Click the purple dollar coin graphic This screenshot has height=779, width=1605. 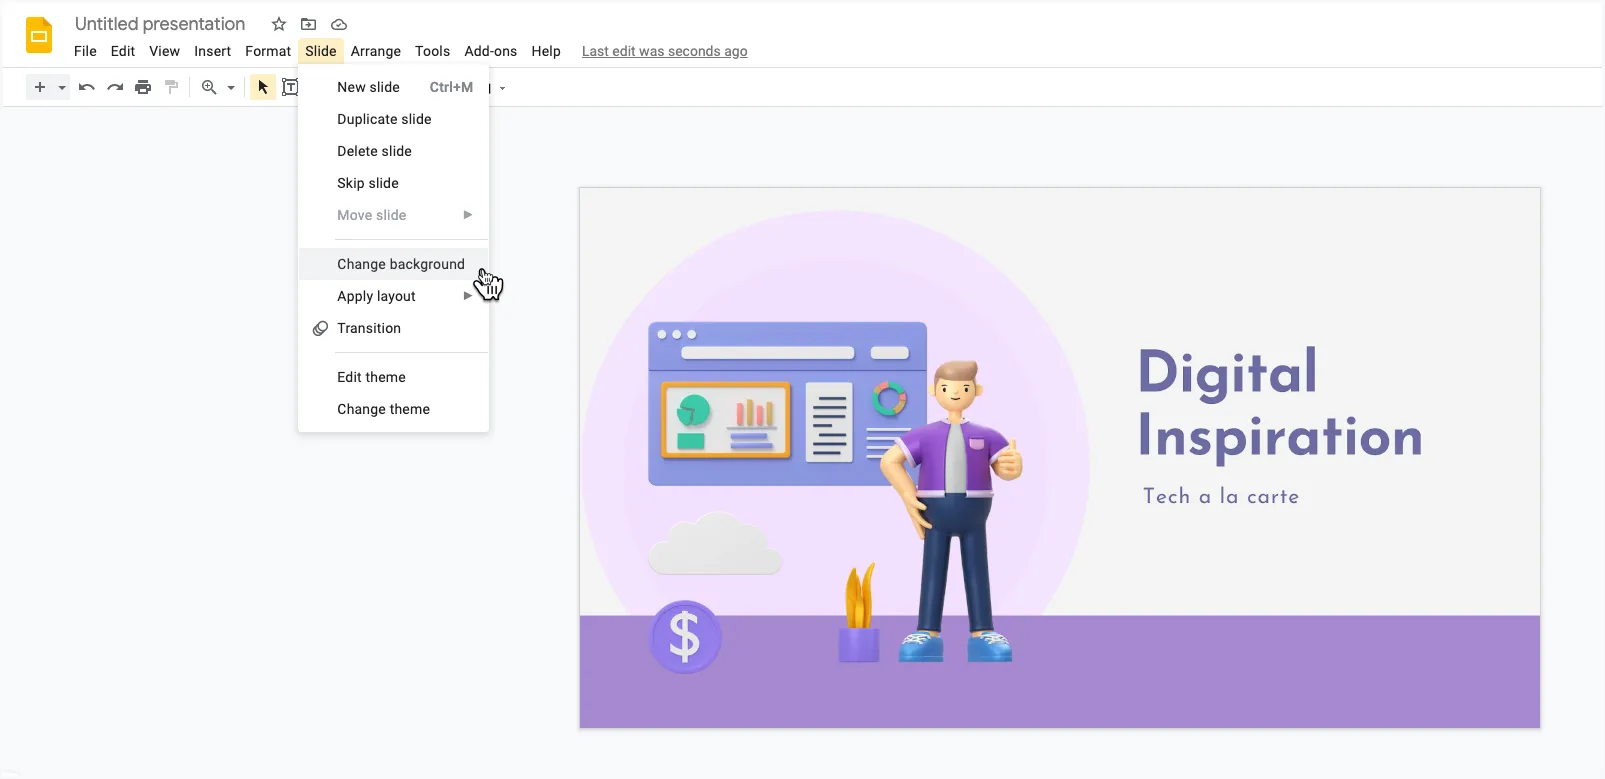click(685, 637)
